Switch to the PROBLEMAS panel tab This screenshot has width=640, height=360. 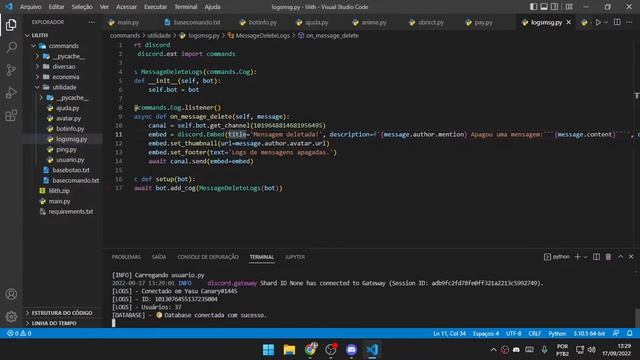coord(126,257)
